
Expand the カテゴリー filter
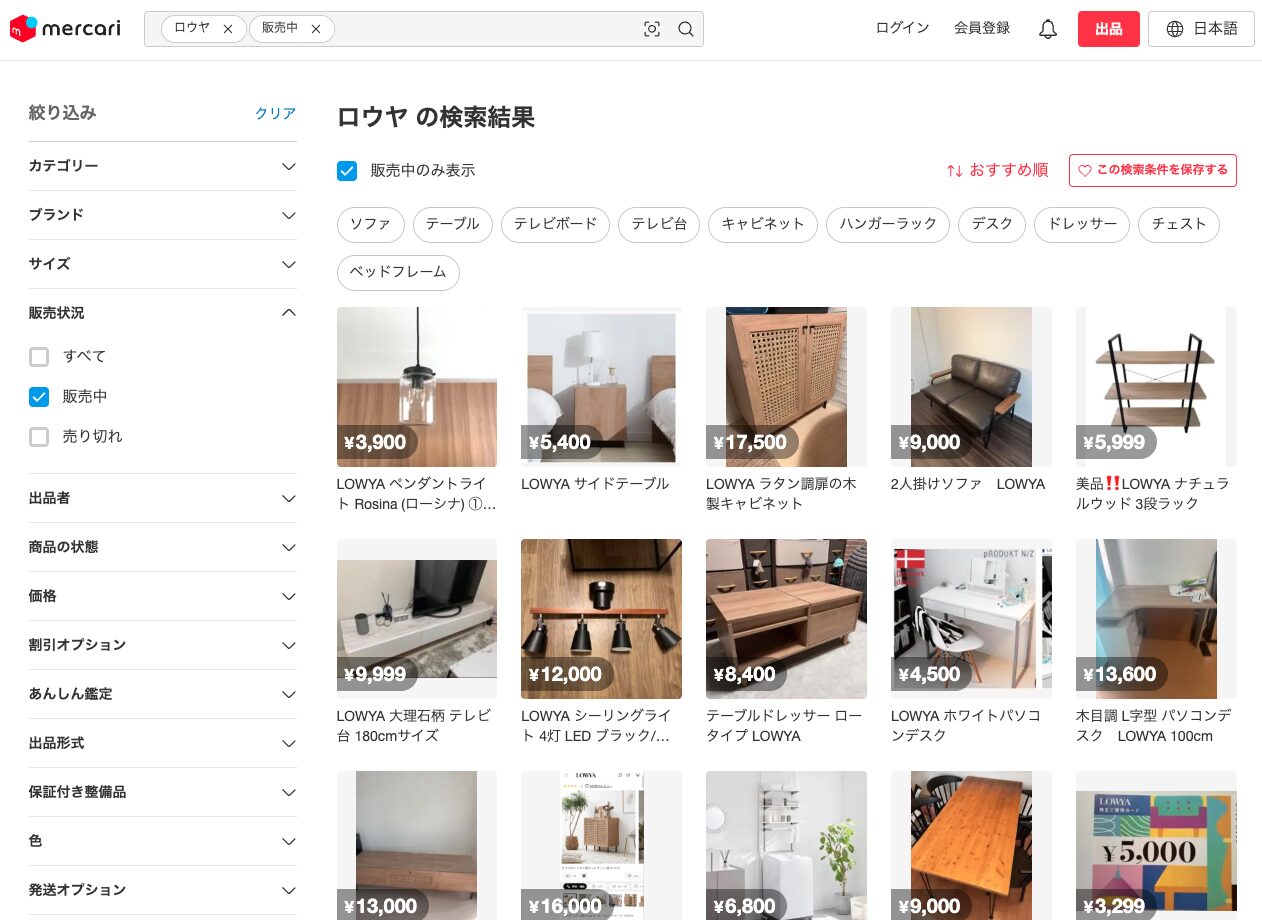[288, 166]
